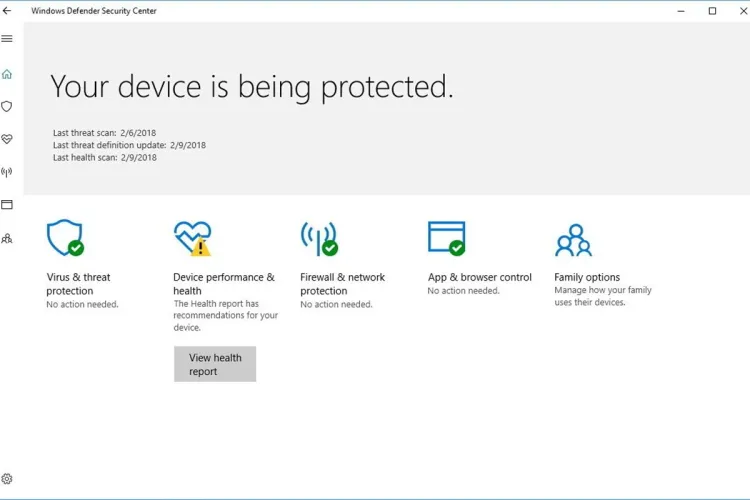Screen dimensions: 750x500
Task: Open Home from sidebar house icon
Action: [8, 74]
